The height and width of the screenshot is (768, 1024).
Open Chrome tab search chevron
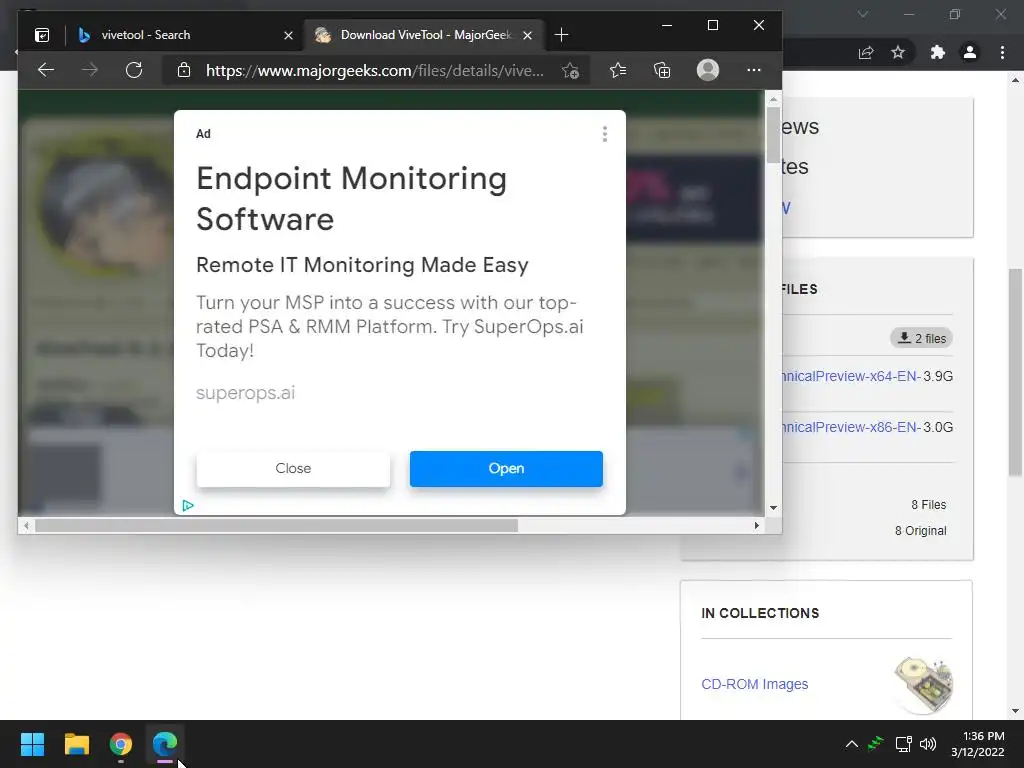coord(863,14)
